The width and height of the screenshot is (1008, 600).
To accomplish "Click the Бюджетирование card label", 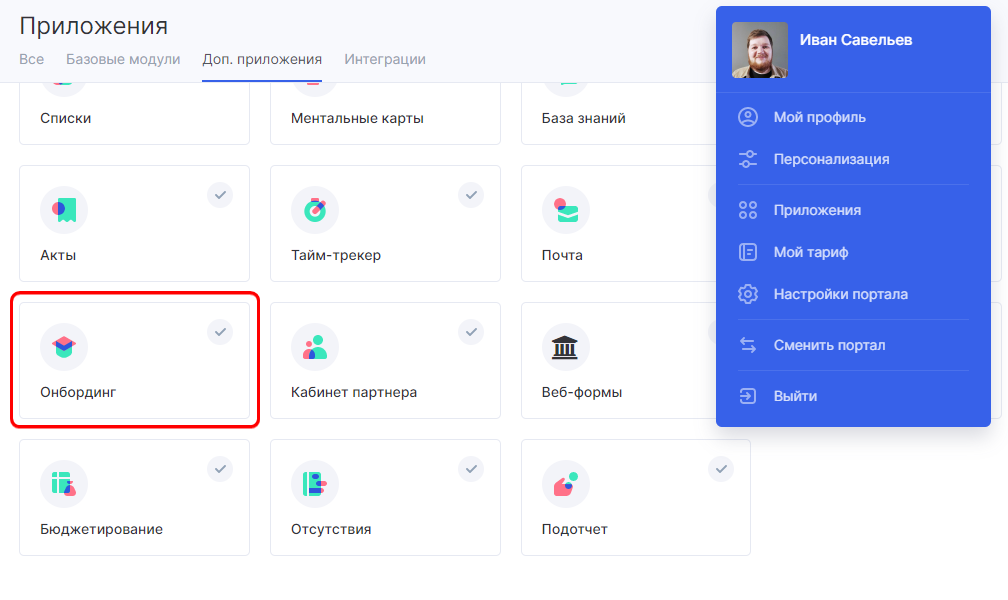I will 101,529.
